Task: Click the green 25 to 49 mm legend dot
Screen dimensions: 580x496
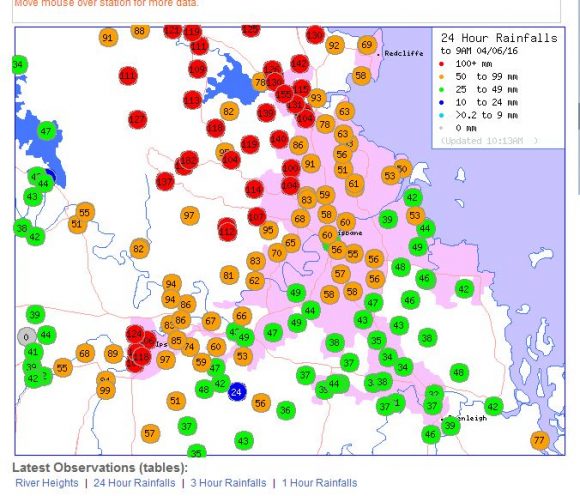Action: pyautogui.click(x=441, y=90)
